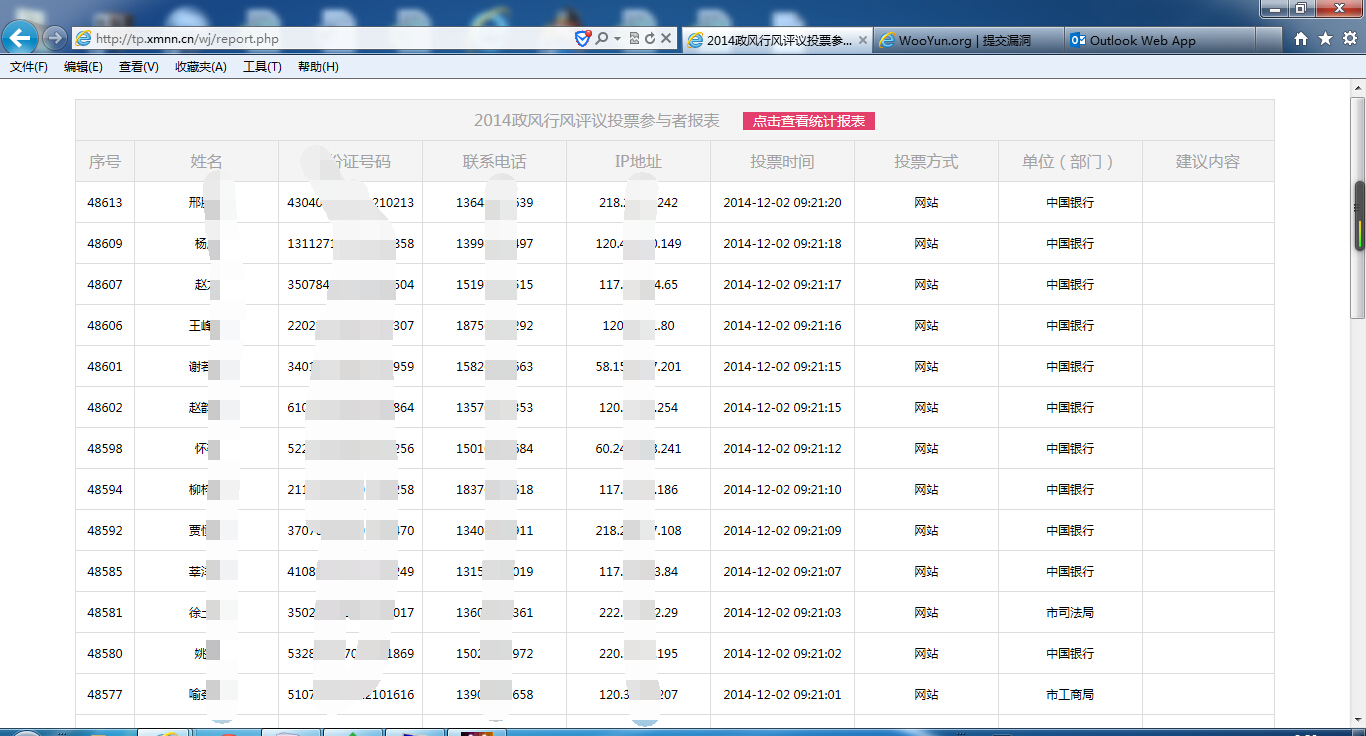This screenshot has height=736, width=1366.
Task: Click the 市司法局 department cell
Action: pos(1070,612)
